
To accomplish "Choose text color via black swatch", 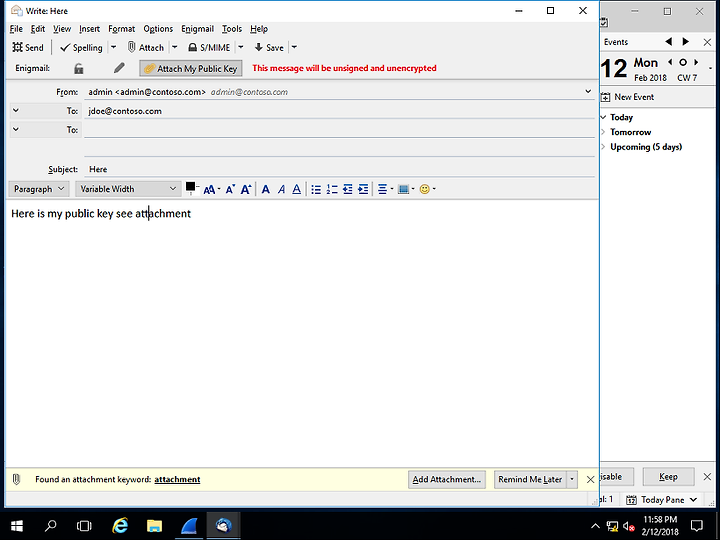I will [190, 186].
